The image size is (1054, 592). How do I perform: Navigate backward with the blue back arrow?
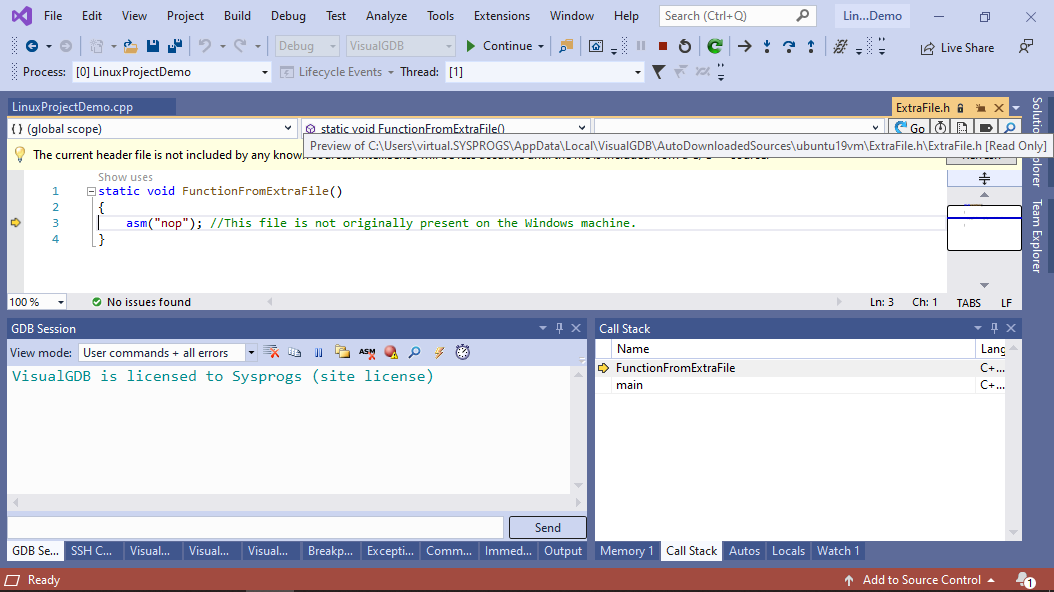(x=31, y=46)
